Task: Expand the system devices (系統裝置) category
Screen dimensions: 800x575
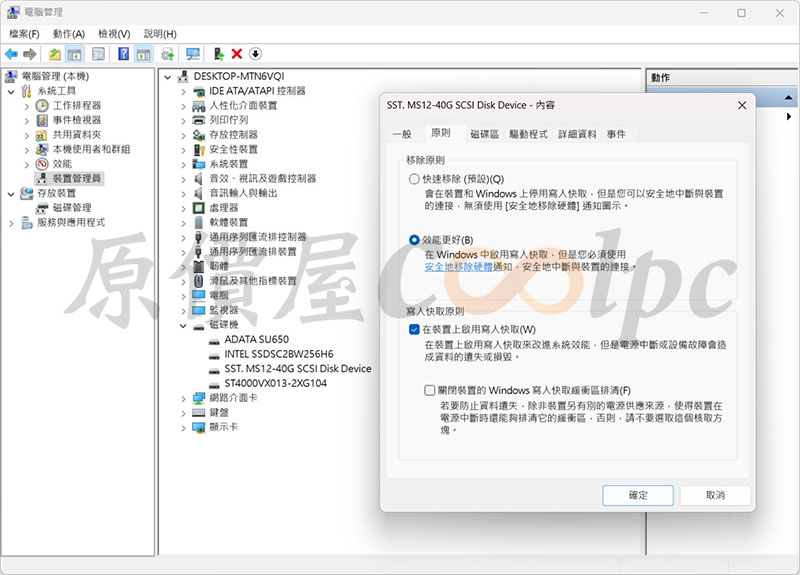Action: 183,165
